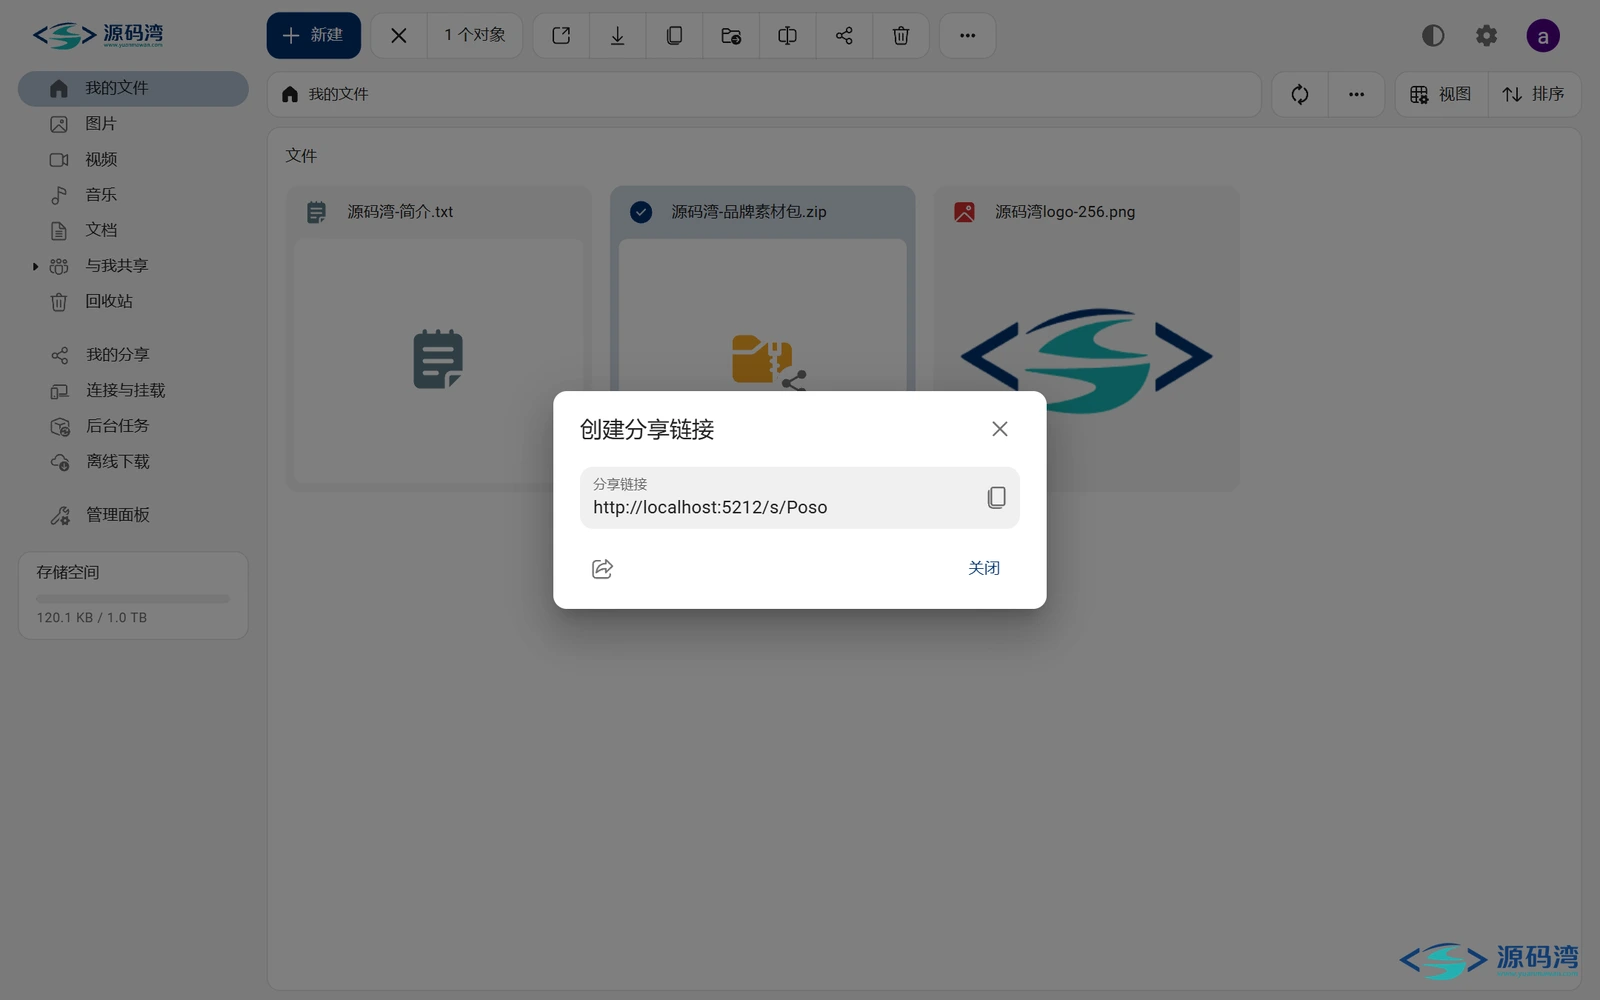1600x1000 pixels.
Task: Refresh the file list
Action: coord(1300,94)
